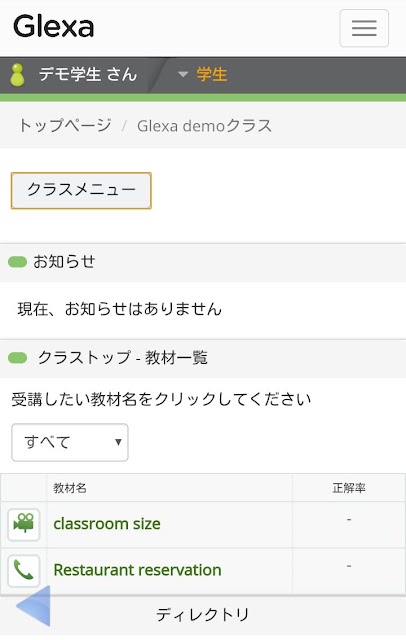Click the video camera icon for classroom size

pyautogui.click(x=24, y=524)
